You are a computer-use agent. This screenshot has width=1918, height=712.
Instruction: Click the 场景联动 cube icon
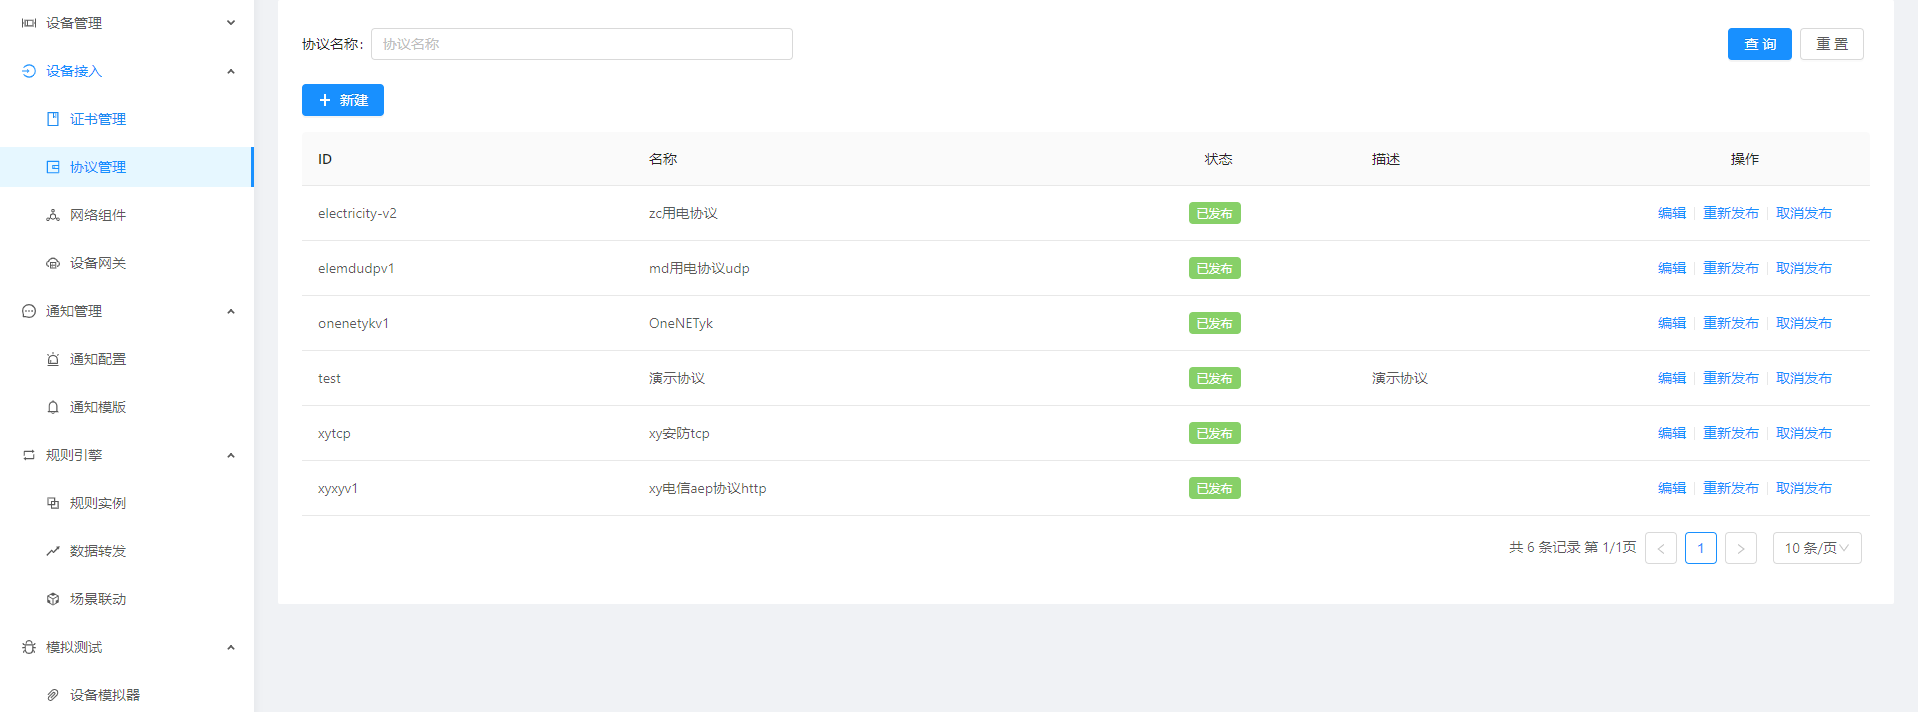pyautogui.click(x=53, y=599)
